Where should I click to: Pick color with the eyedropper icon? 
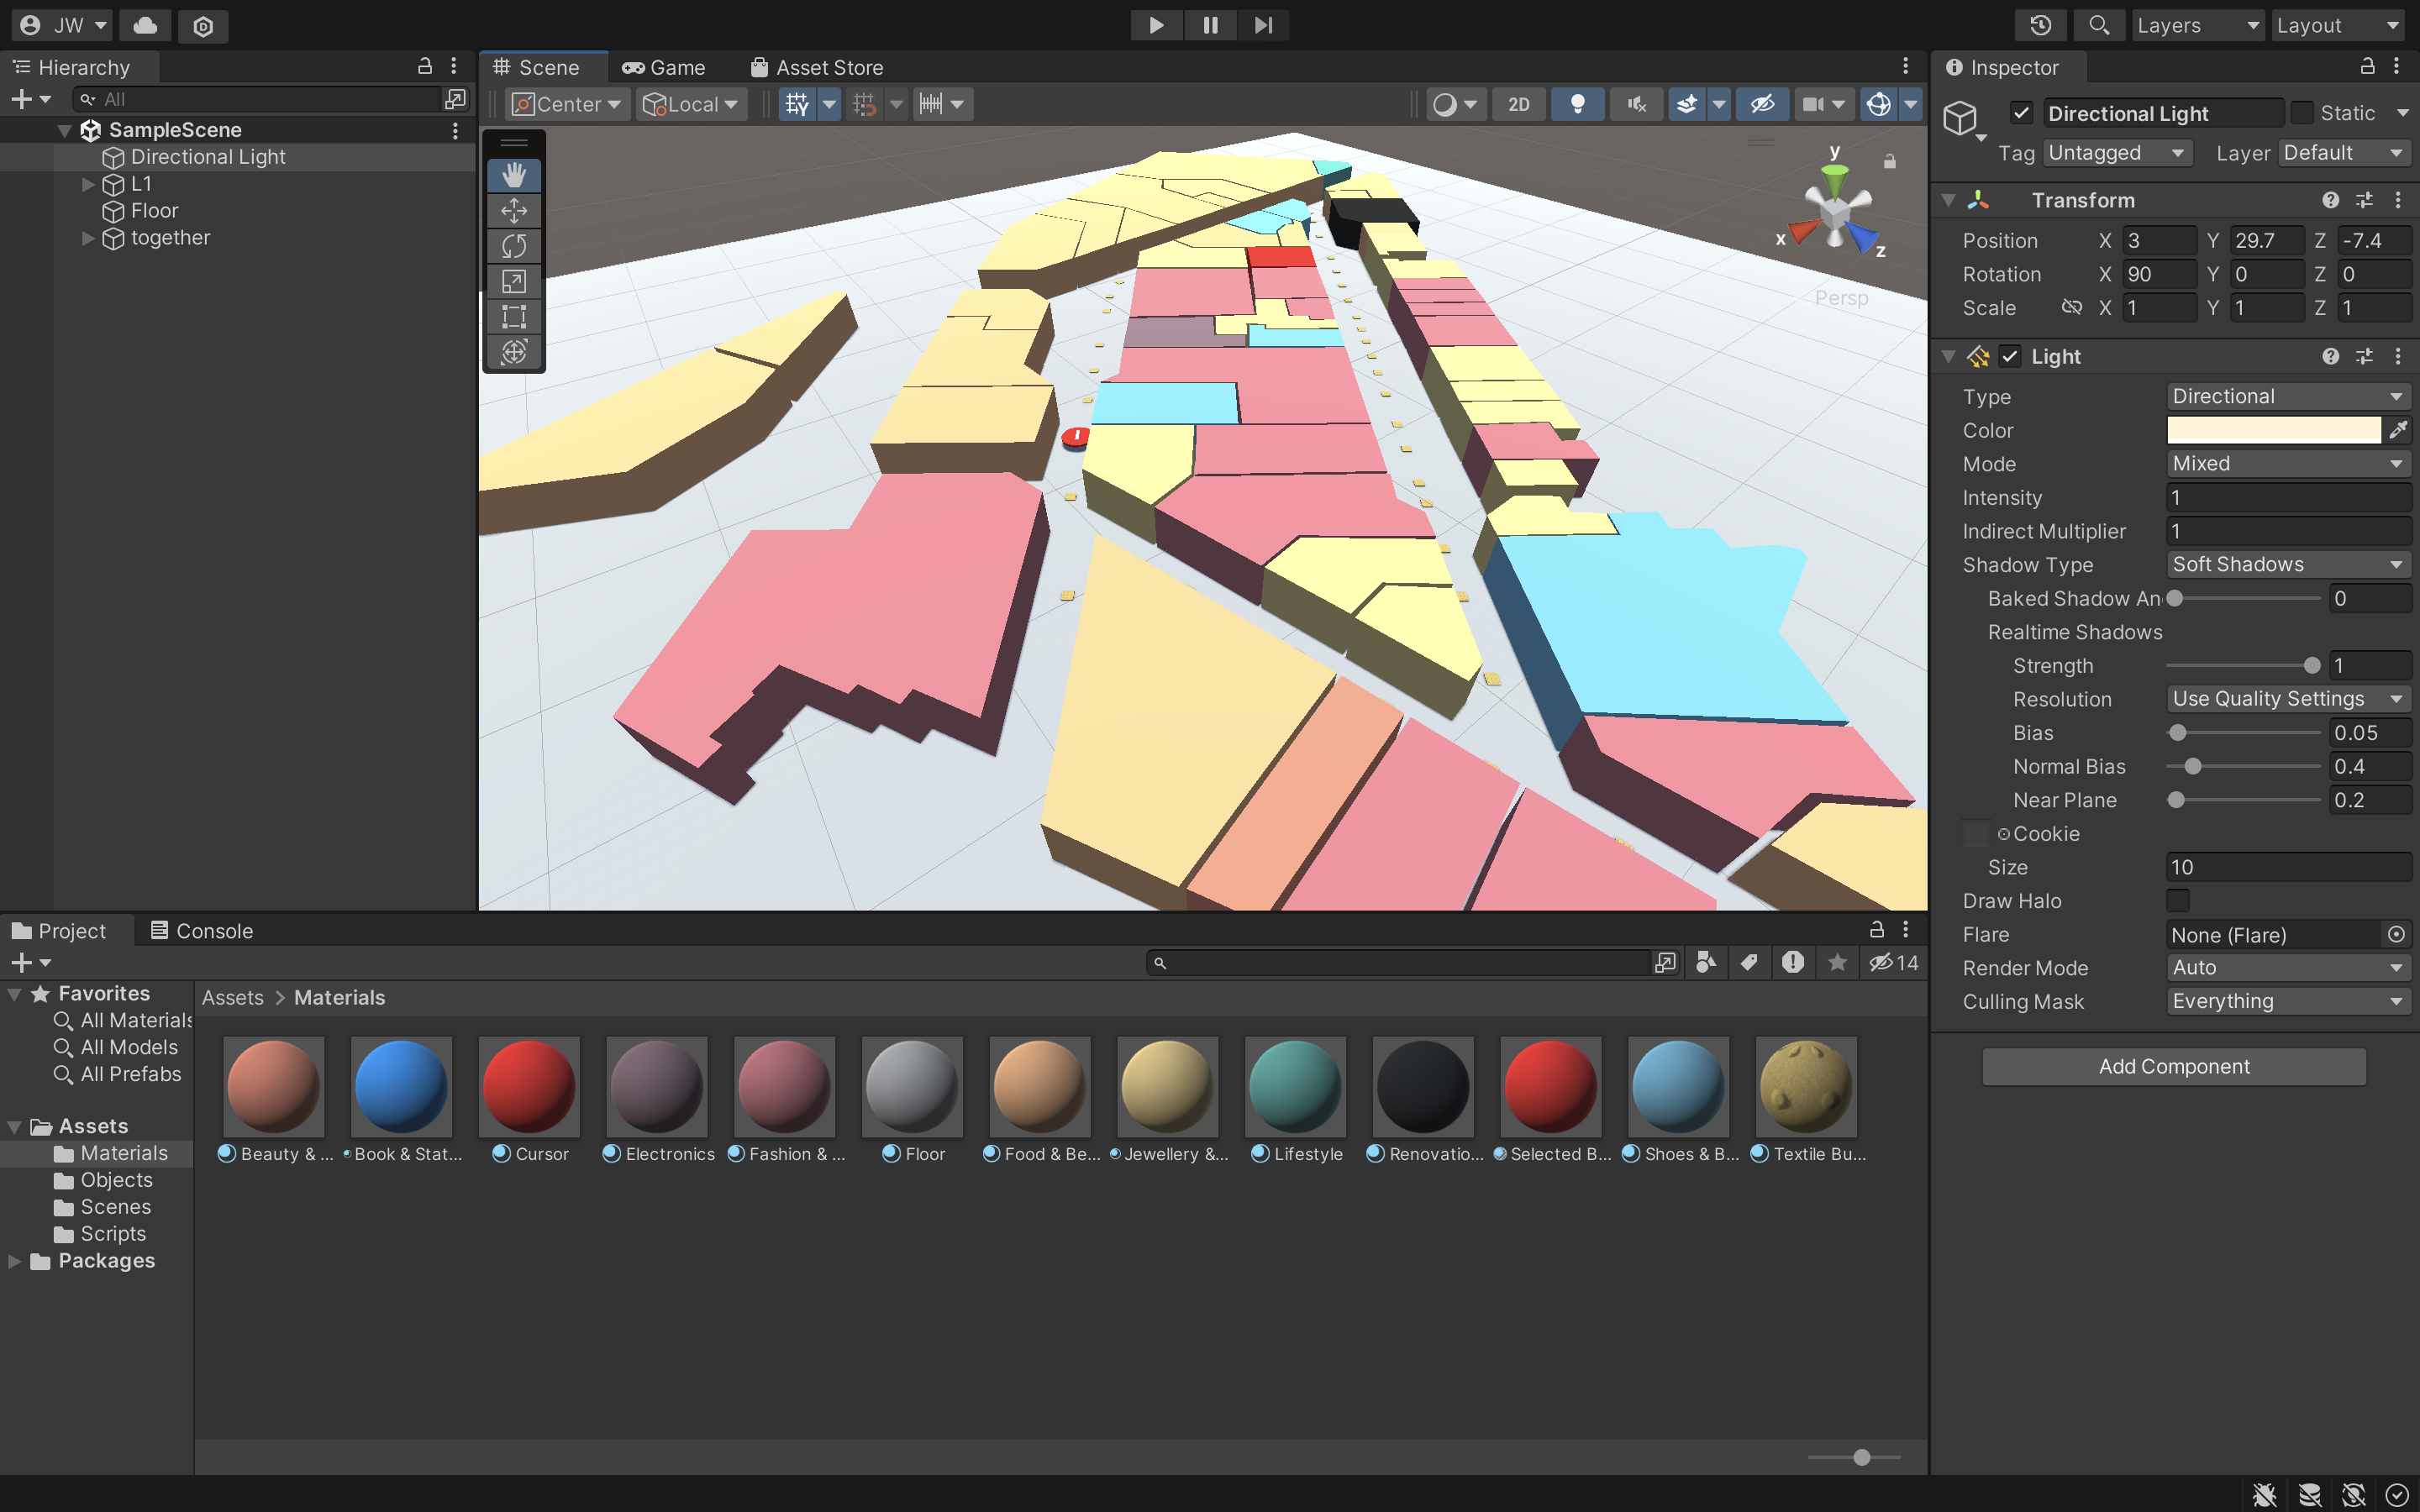[2398, 430]
